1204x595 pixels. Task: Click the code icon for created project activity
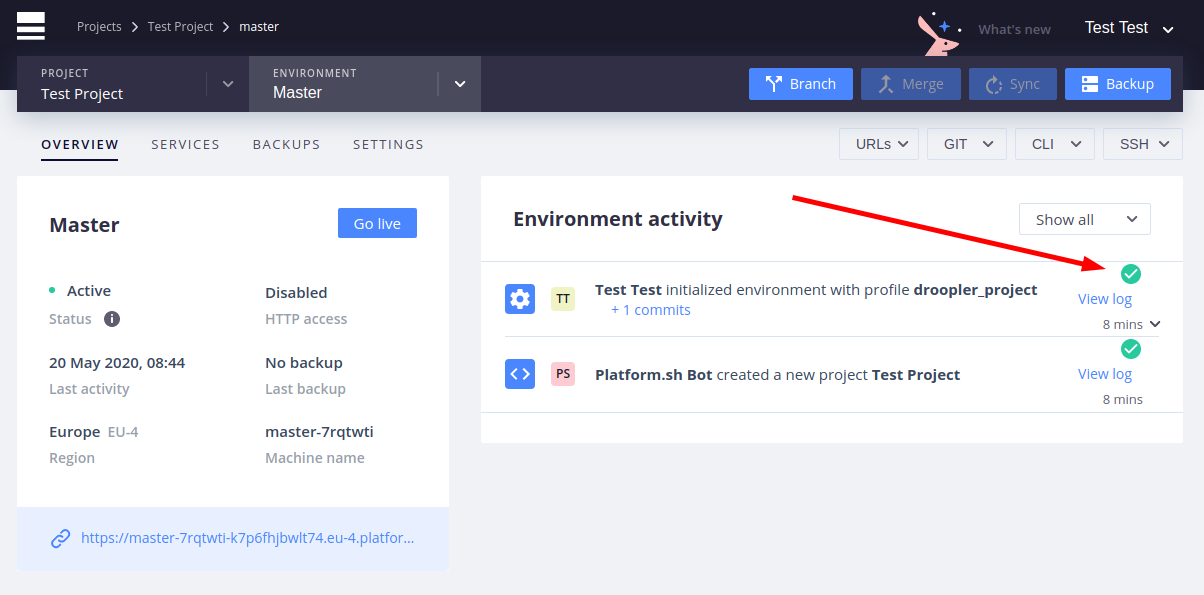point(520,374)
